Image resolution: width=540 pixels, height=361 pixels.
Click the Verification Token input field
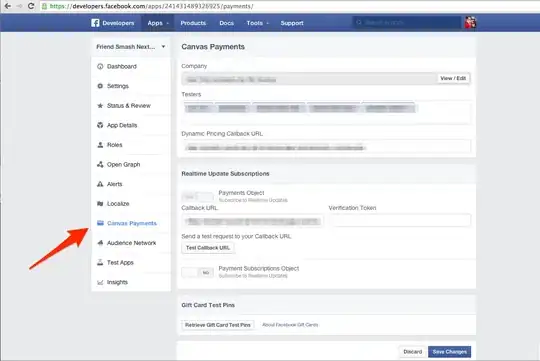click(399, 220)
